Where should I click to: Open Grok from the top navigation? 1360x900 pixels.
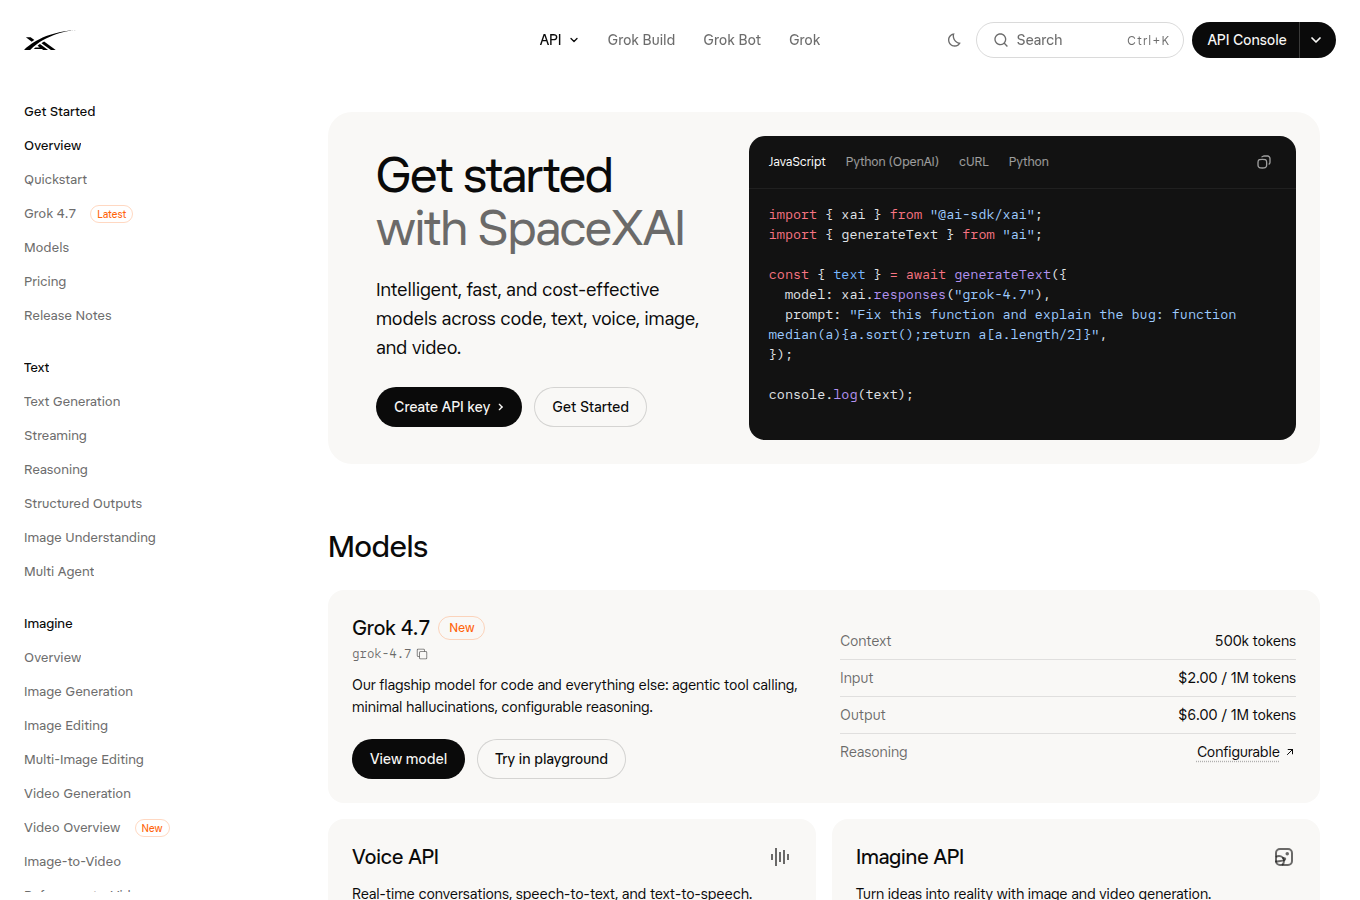click(804, 40)
